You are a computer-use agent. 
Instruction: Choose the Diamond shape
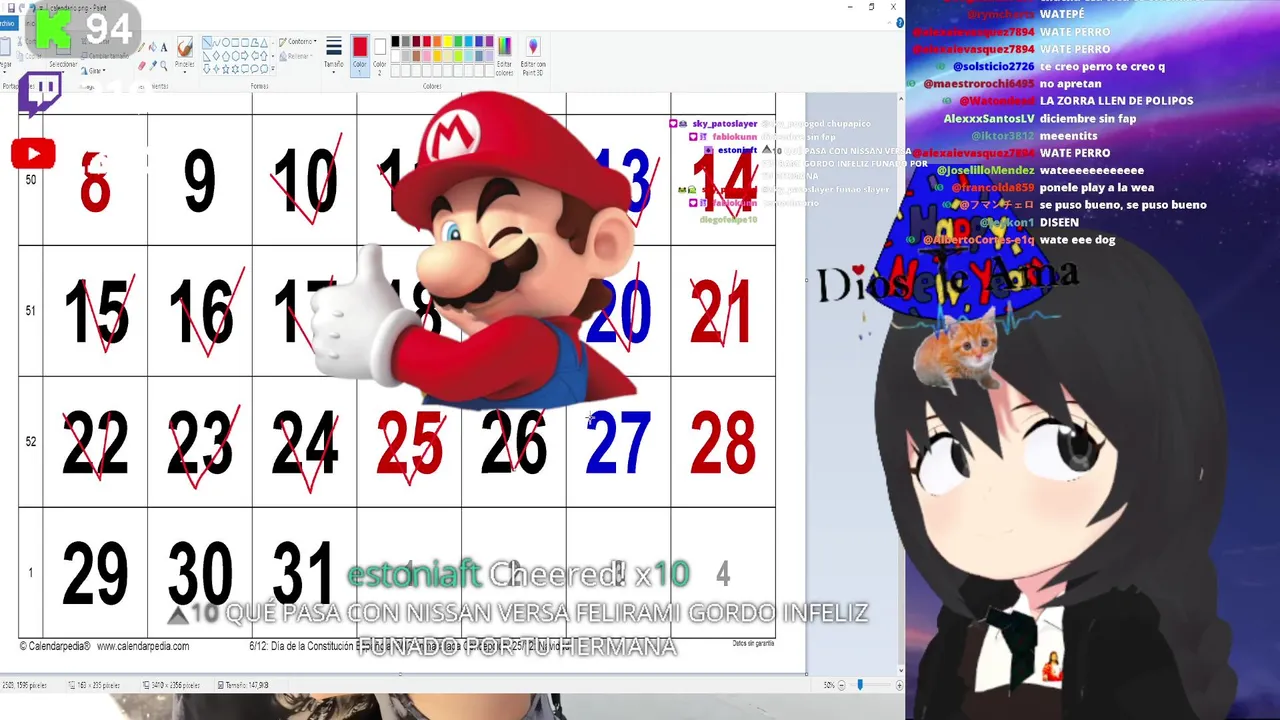pyautogui.click(x=216, y=56)
